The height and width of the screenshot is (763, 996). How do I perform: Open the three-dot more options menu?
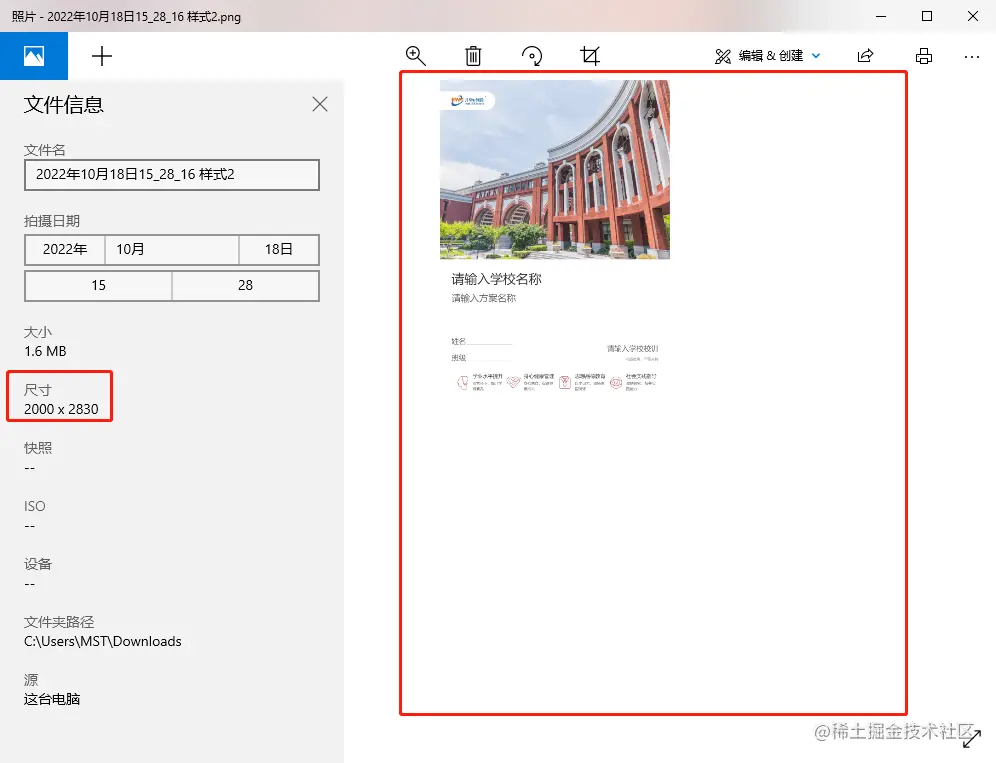pos(971,56)
